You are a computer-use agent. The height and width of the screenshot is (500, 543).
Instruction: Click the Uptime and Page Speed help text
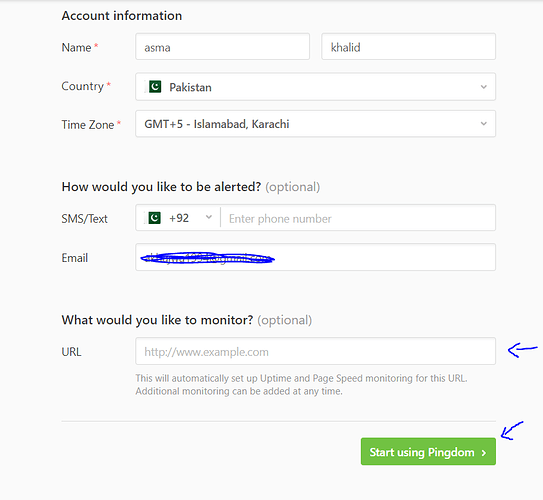click(301, 385)
